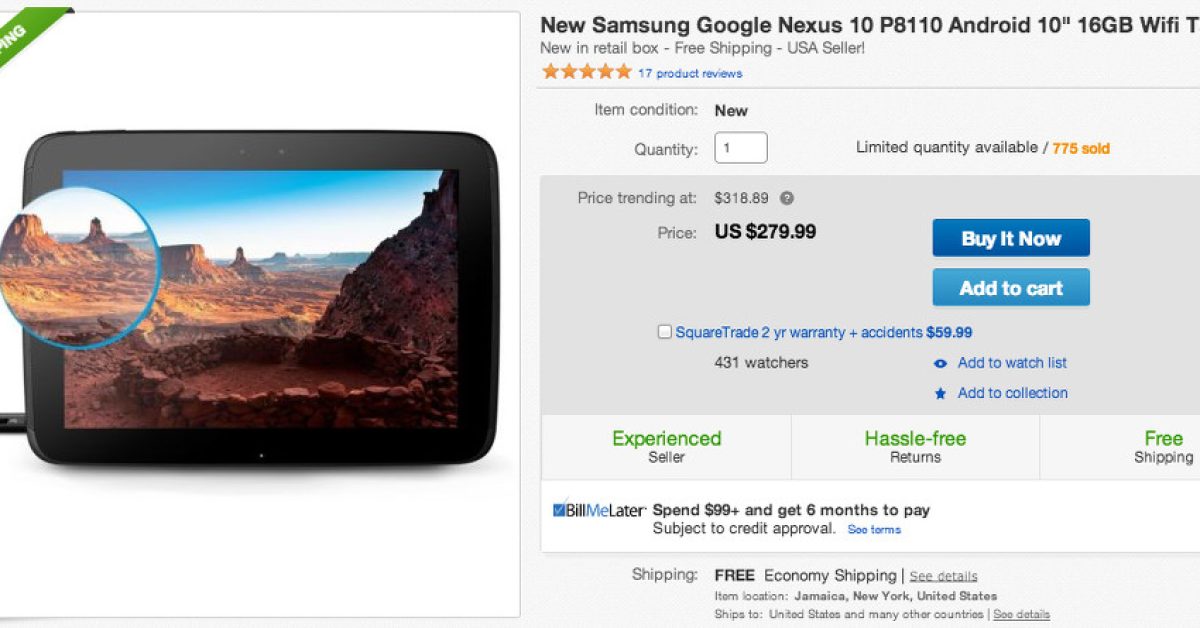The height and width of the screenshot is (628, 1200).
Task: Click the BillMeLater logo
Action: click(599, 510)
